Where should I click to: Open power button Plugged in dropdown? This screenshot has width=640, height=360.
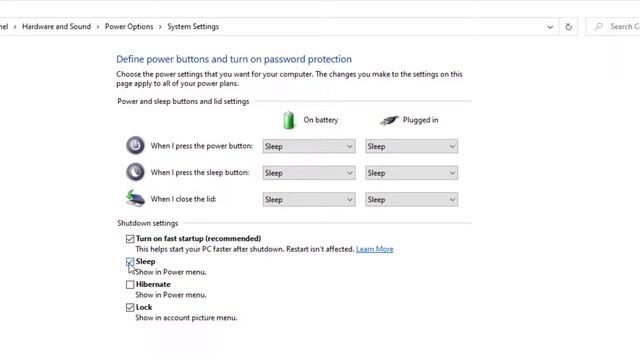click(x=411, y=147)
